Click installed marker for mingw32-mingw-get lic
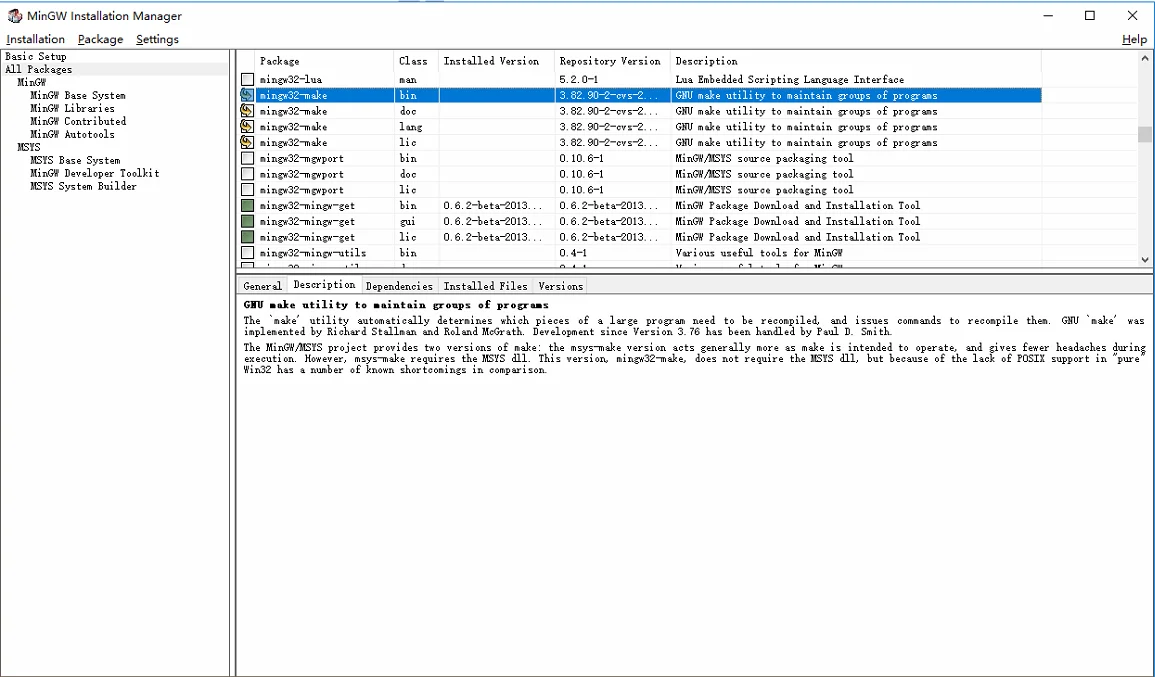1155x677 pixels. pyautogui.click(x=248, y=237)
